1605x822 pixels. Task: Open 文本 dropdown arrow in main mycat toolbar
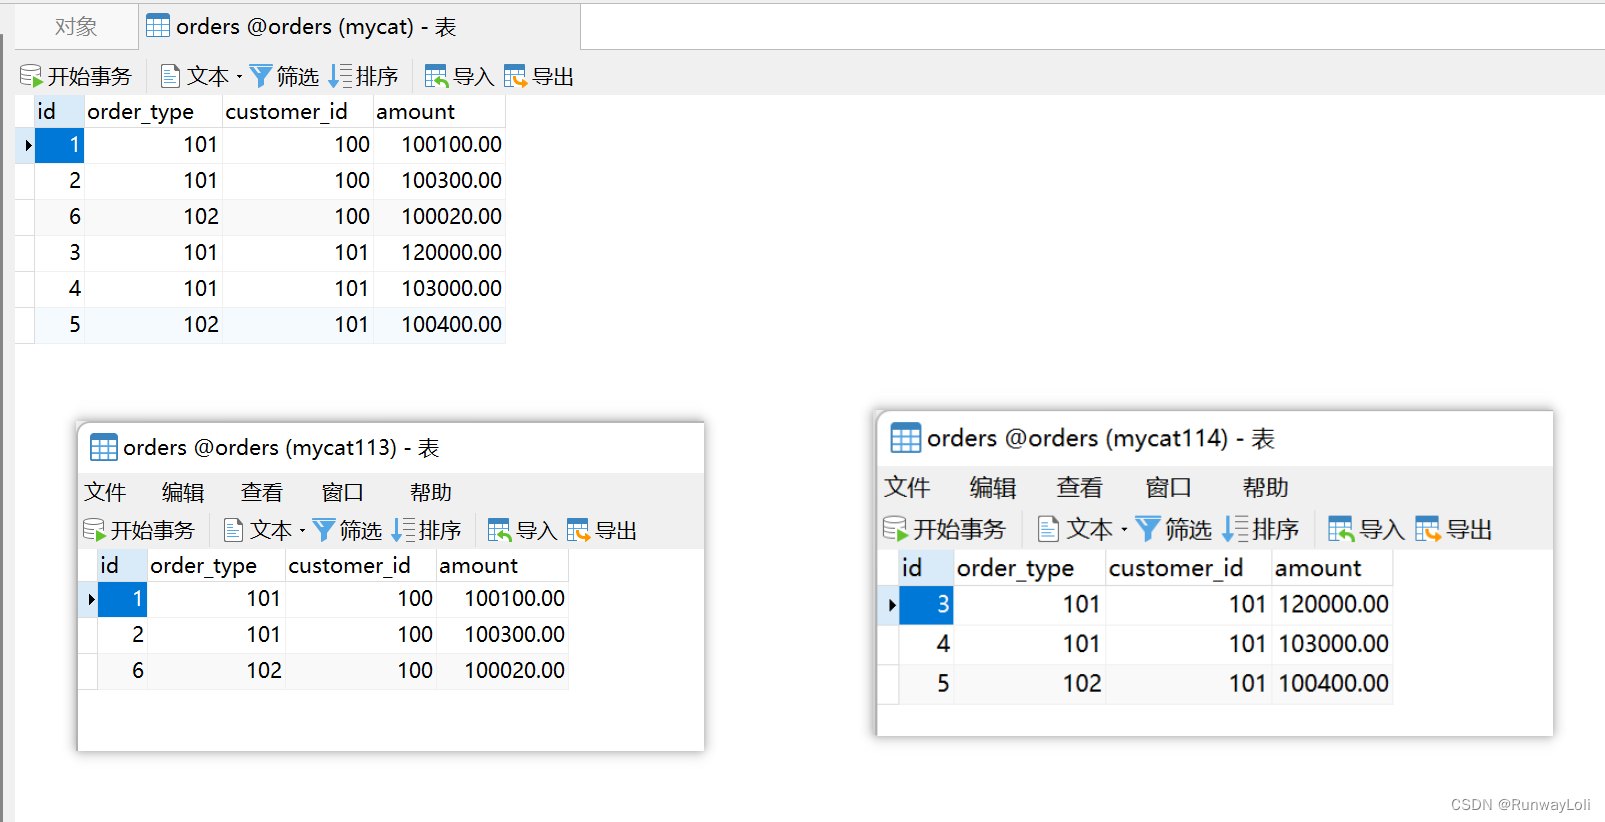tap(239, 76)
